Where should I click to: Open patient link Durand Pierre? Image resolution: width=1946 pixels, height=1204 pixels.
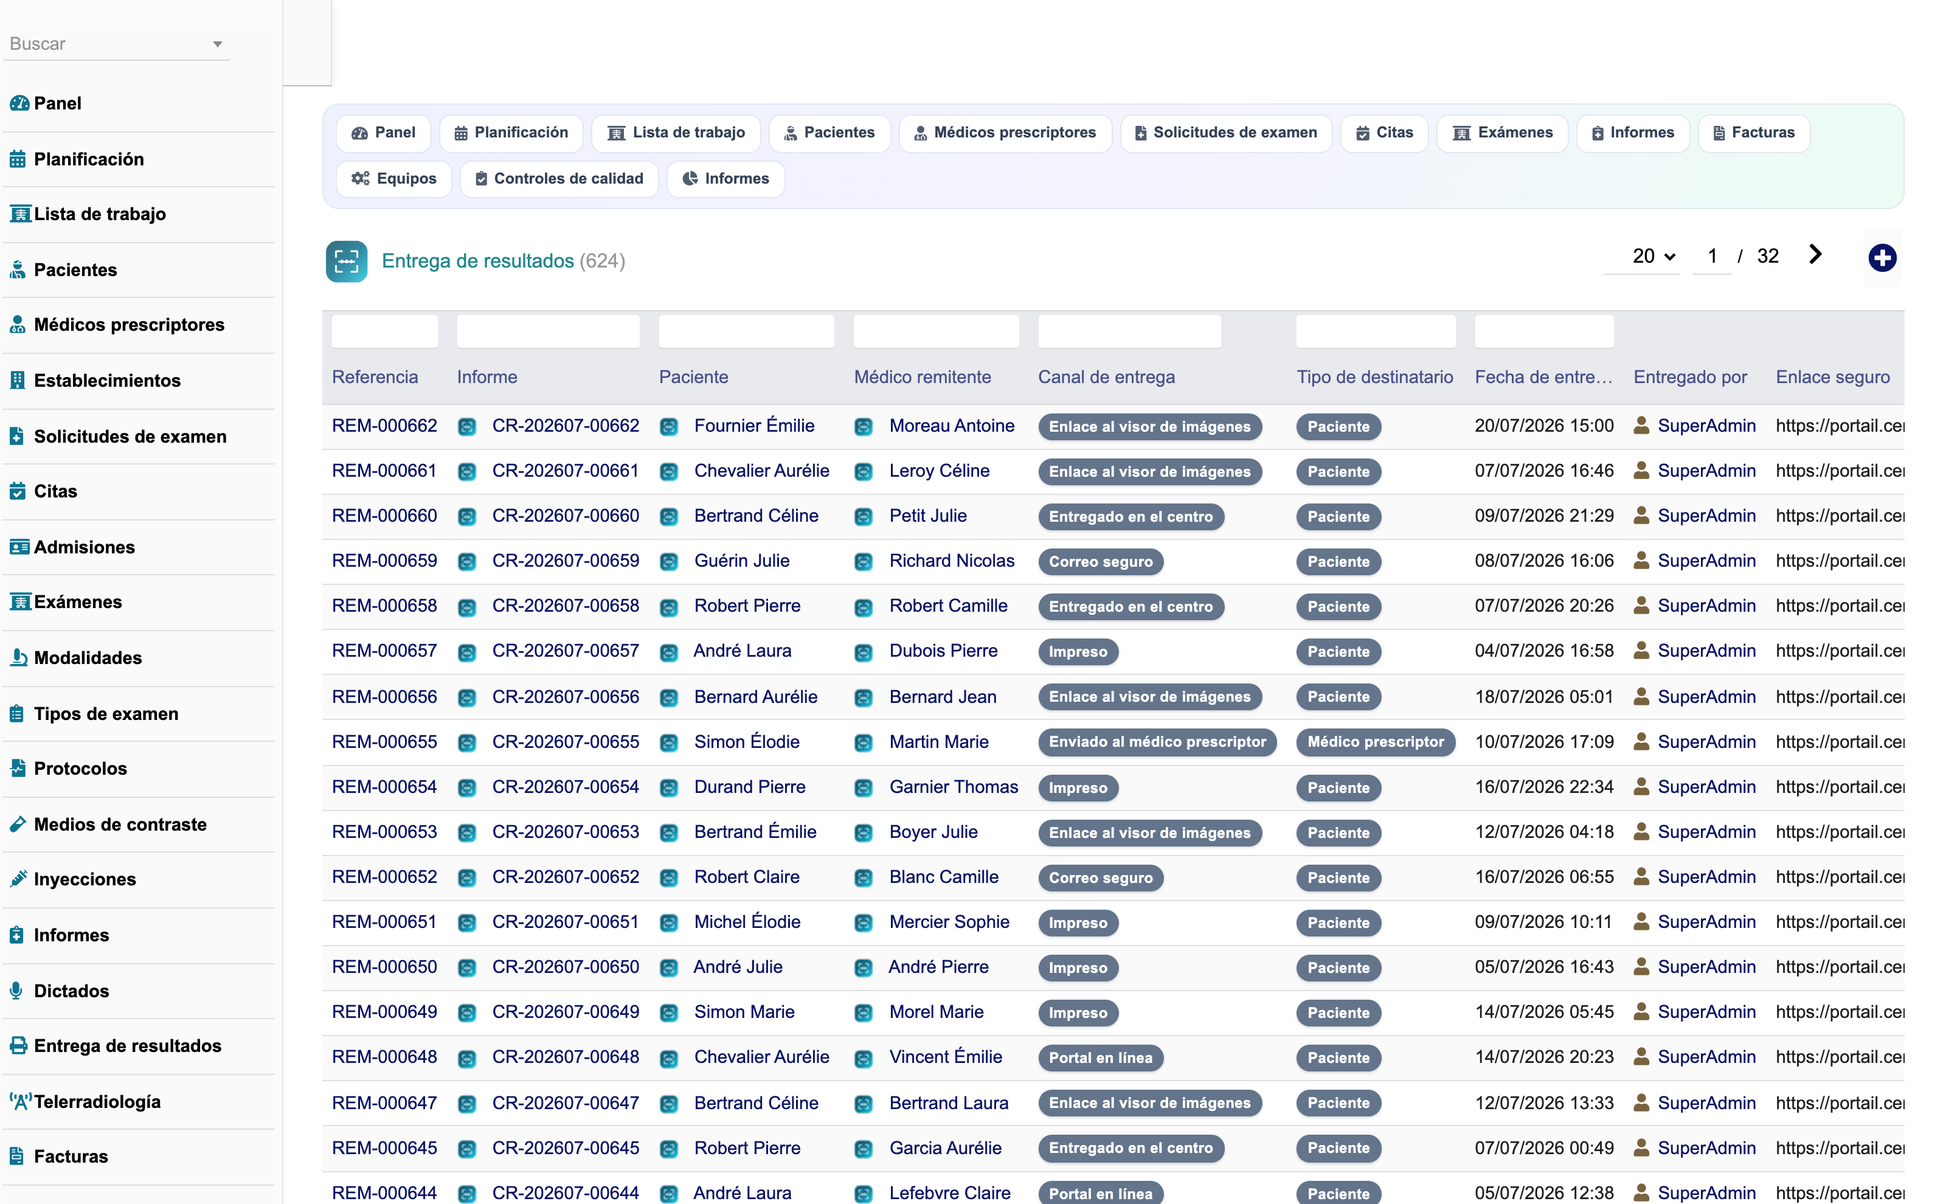(x=750, y=787)
